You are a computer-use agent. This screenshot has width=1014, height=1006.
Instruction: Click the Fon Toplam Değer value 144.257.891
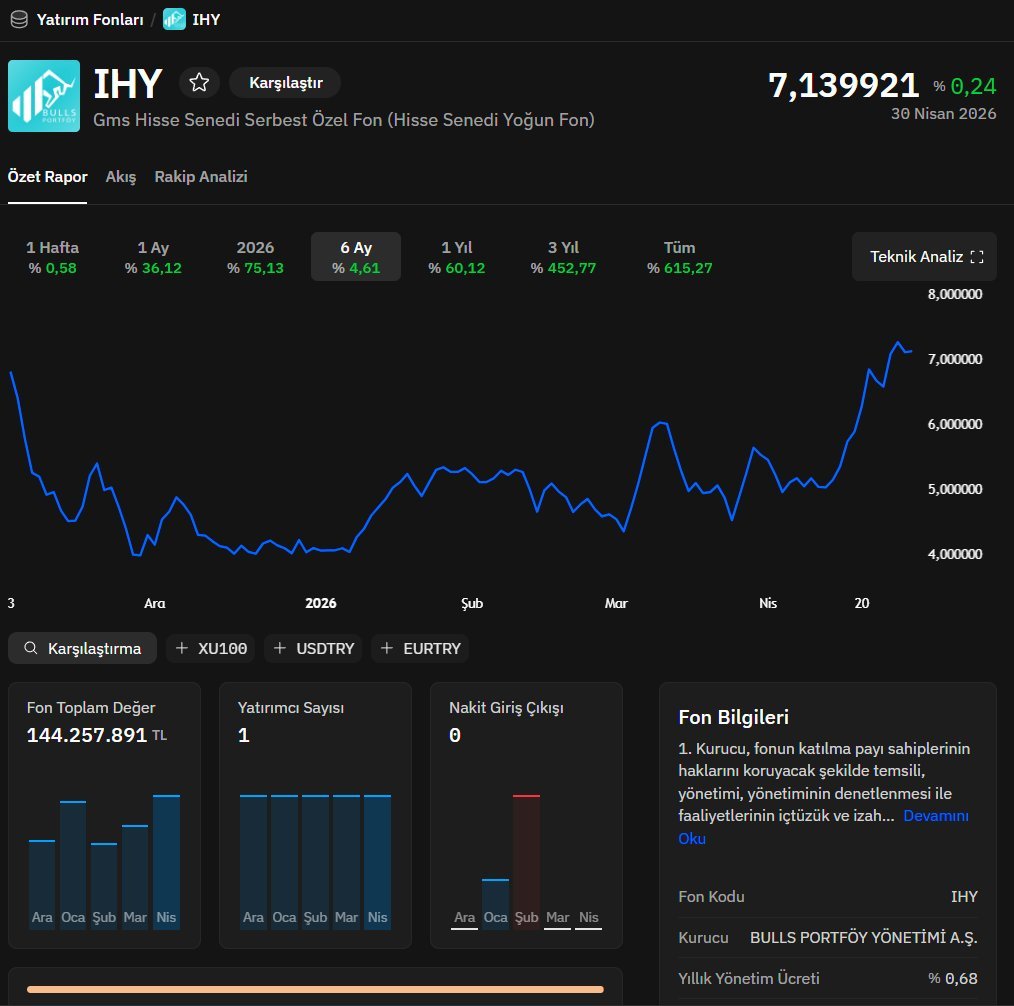click(87, 735)
